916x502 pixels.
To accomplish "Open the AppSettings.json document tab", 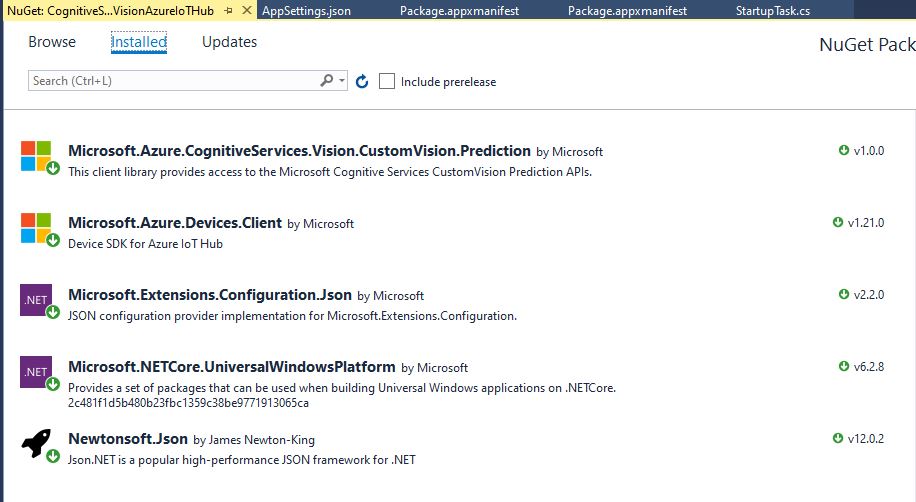I will (x=304, y=10).
